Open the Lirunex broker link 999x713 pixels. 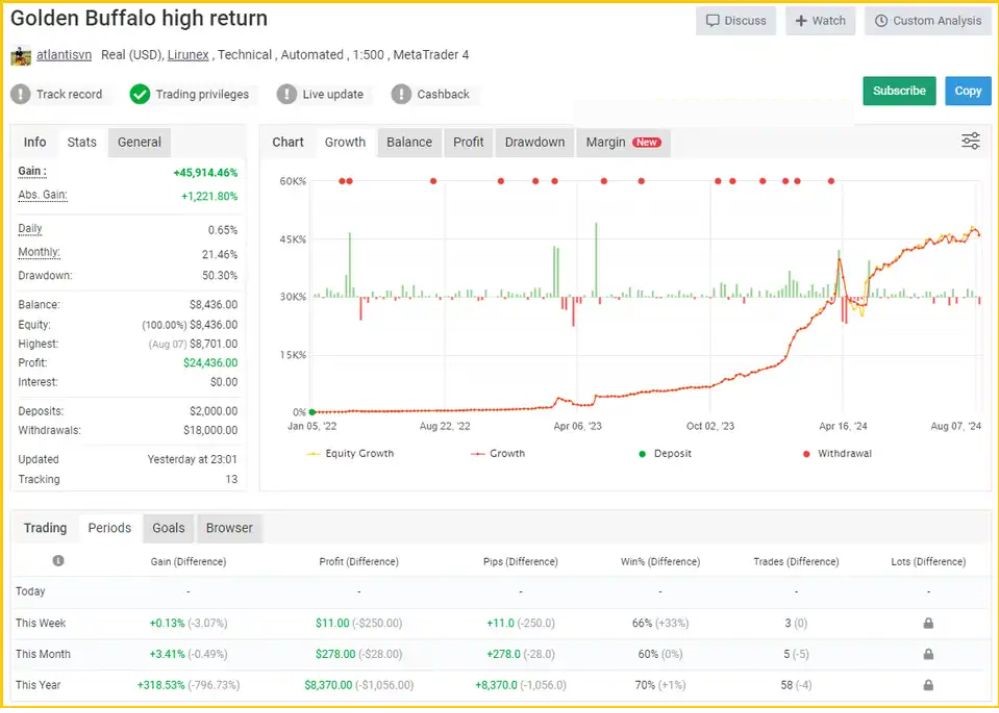(188, 55)
